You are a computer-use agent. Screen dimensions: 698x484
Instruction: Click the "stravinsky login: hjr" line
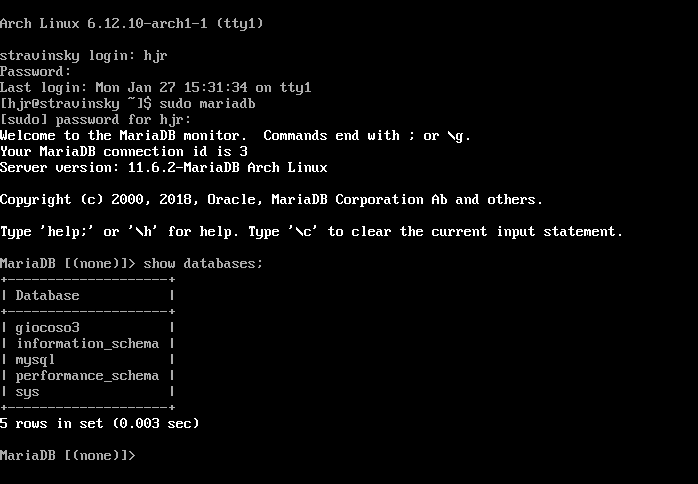[79, 55]
